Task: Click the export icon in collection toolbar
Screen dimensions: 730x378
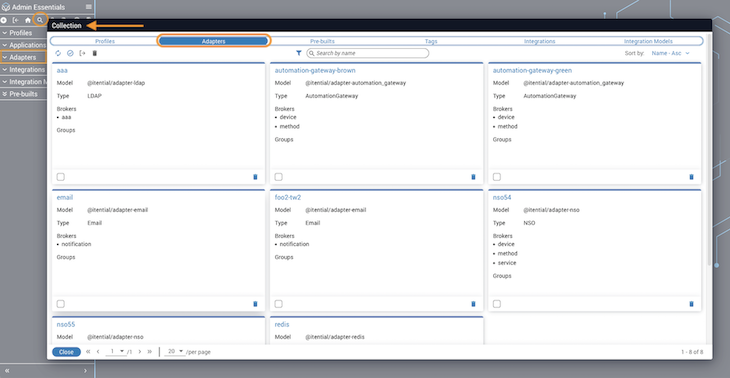Action: pos(83,54)
